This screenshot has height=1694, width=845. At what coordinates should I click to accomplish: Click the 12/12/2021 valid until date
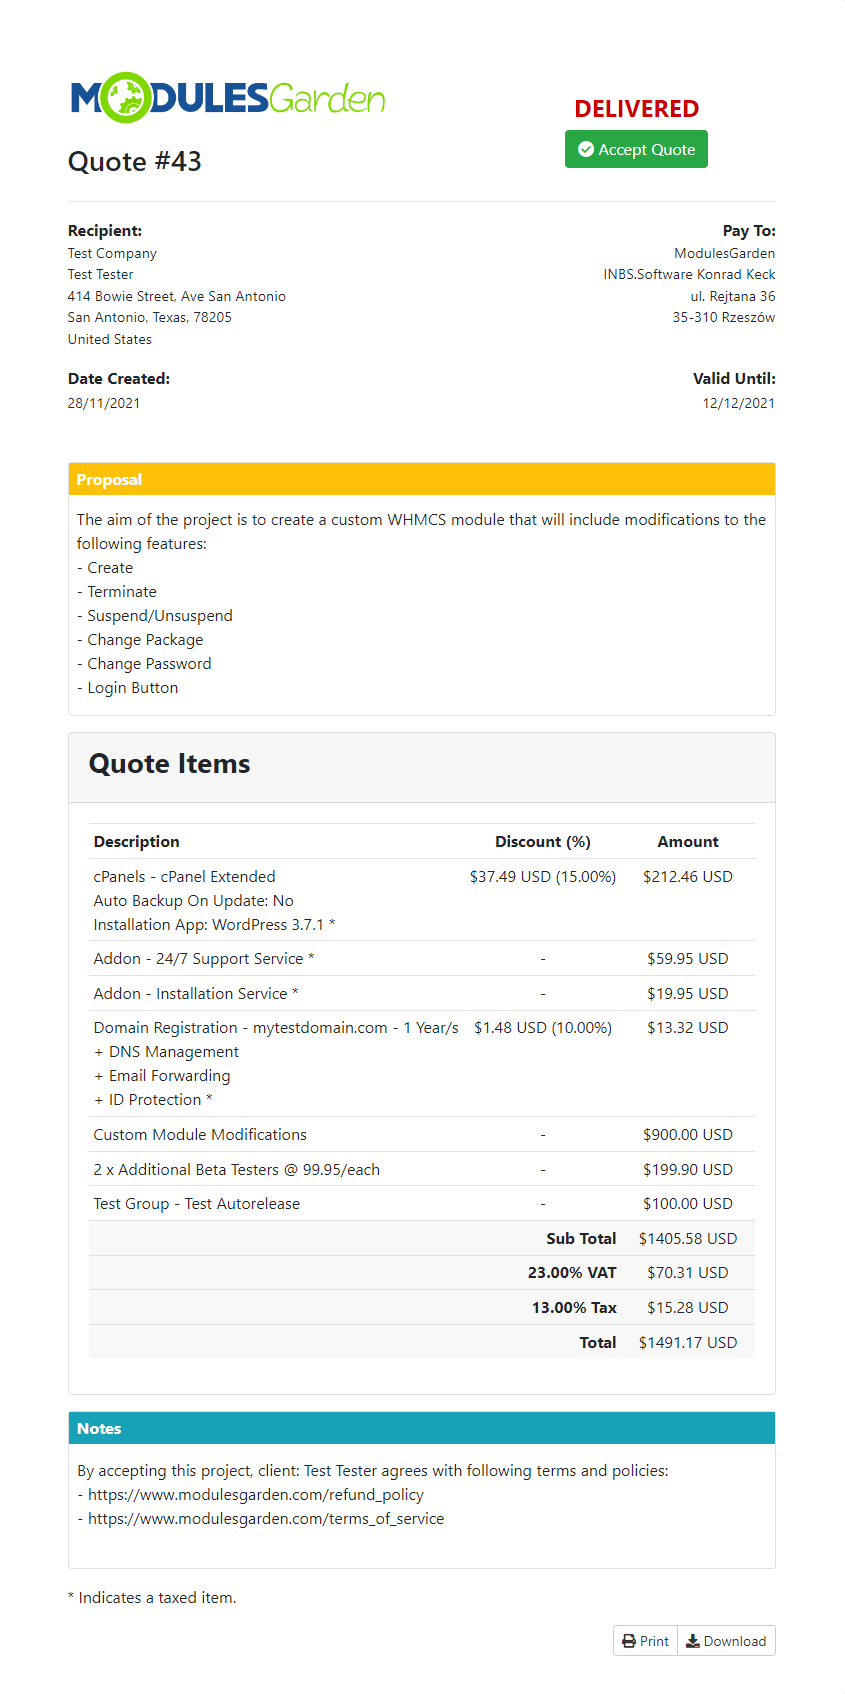tap(739, 403)
